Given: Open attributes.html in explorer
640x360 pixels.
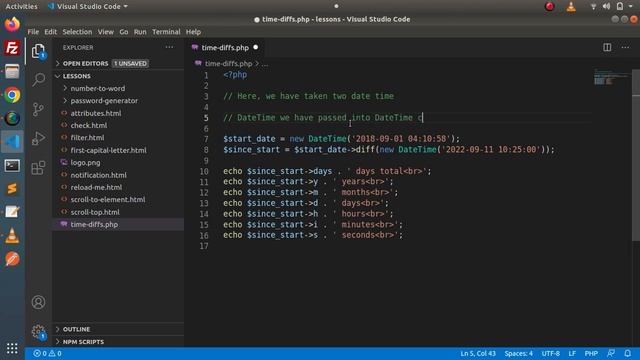Looking at the screenshot, I should pyautogui.click(x=96, y=113).
